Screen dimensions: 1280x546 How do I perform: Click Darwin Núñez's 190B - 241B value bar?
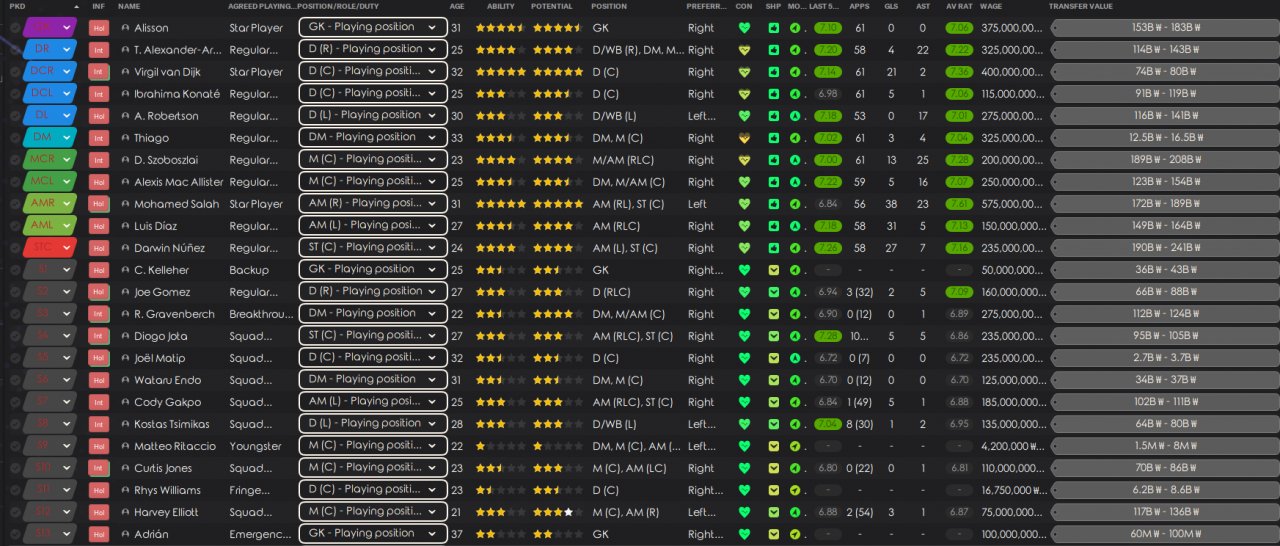[x=1165, y=248]
